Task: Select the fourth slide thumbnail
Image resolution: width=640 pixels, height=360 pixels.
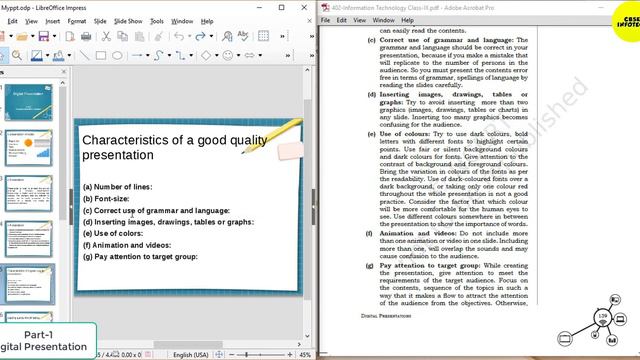Action: (x=29, y=239)
